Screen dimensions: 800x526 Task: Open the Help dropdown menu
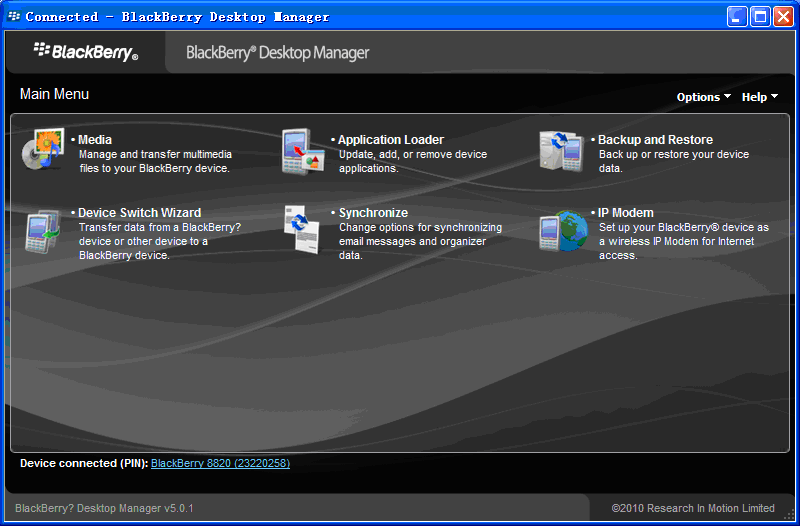point(759,97)
